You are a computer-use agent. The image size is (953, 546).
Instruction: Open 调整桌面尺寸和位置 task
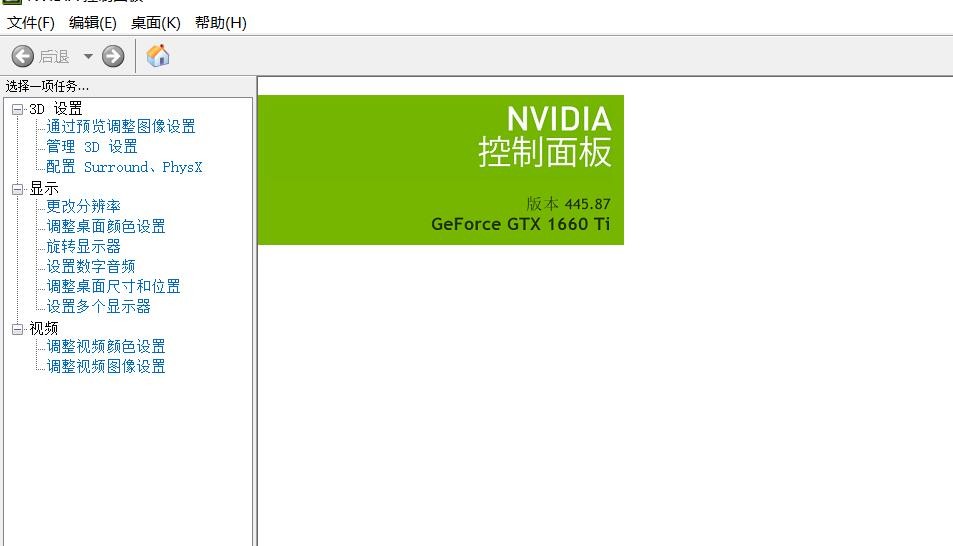coord(113,286)
